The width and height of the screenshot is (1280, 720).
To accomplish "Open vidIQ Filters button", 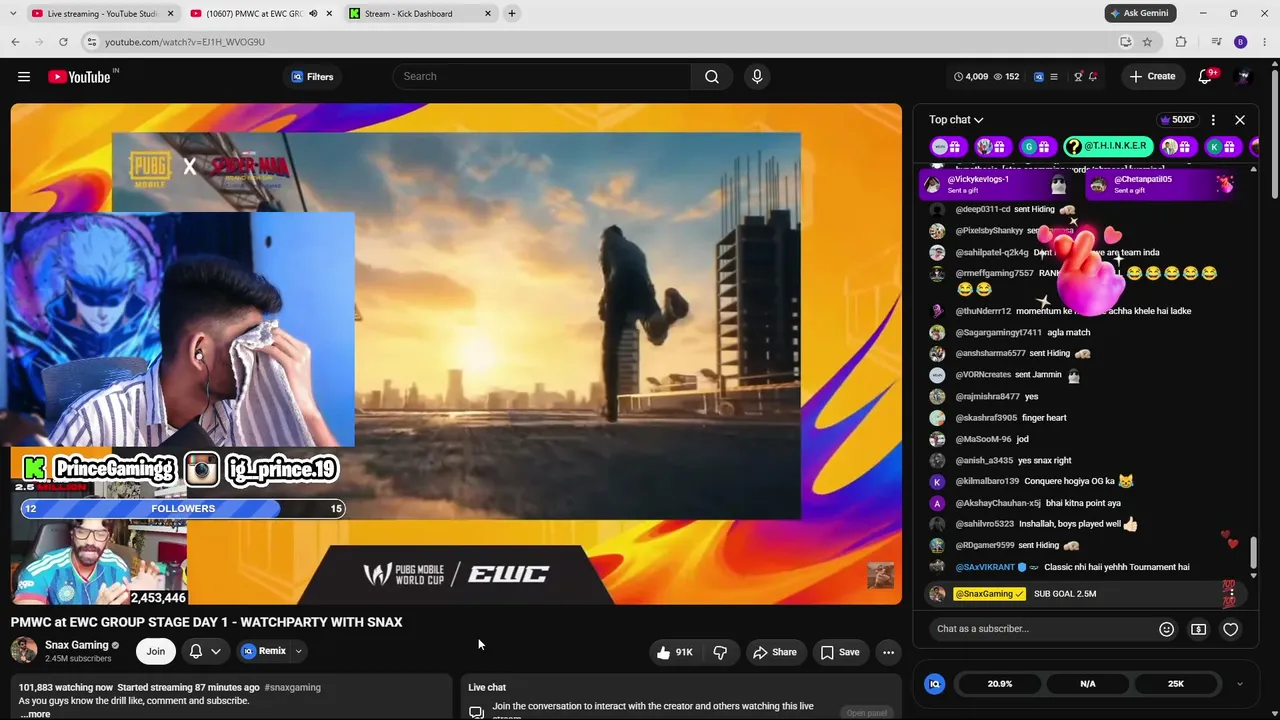I will (312, 77).
